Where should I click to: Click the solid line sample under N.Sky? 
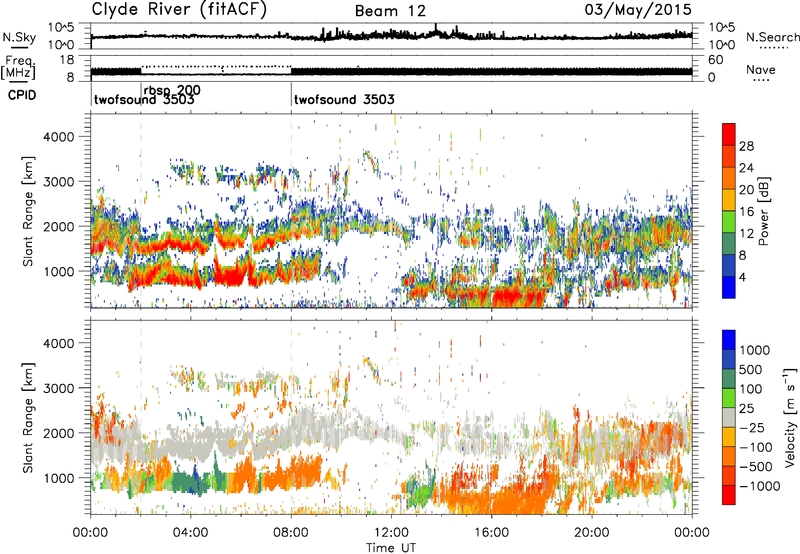[19, 47]
